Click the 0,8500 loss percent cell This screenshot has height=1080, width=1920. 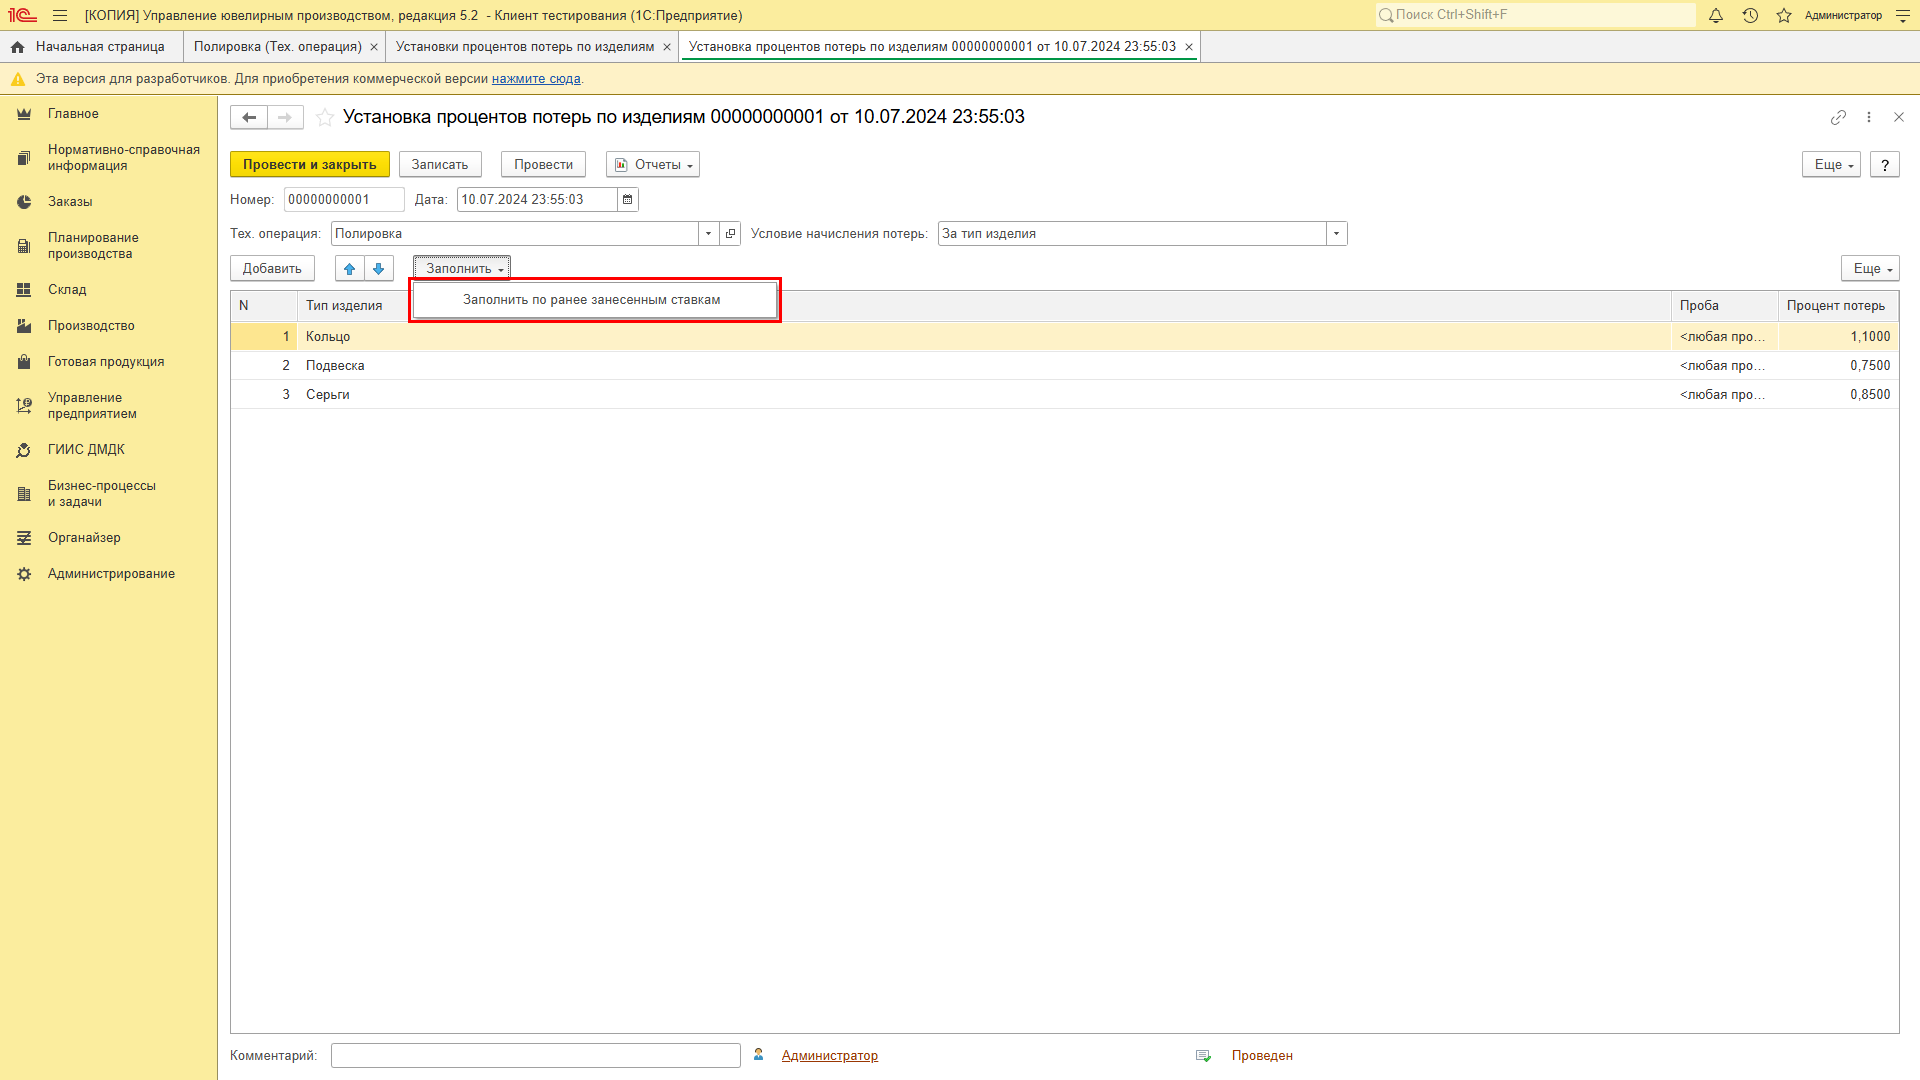pos(1838,395)
